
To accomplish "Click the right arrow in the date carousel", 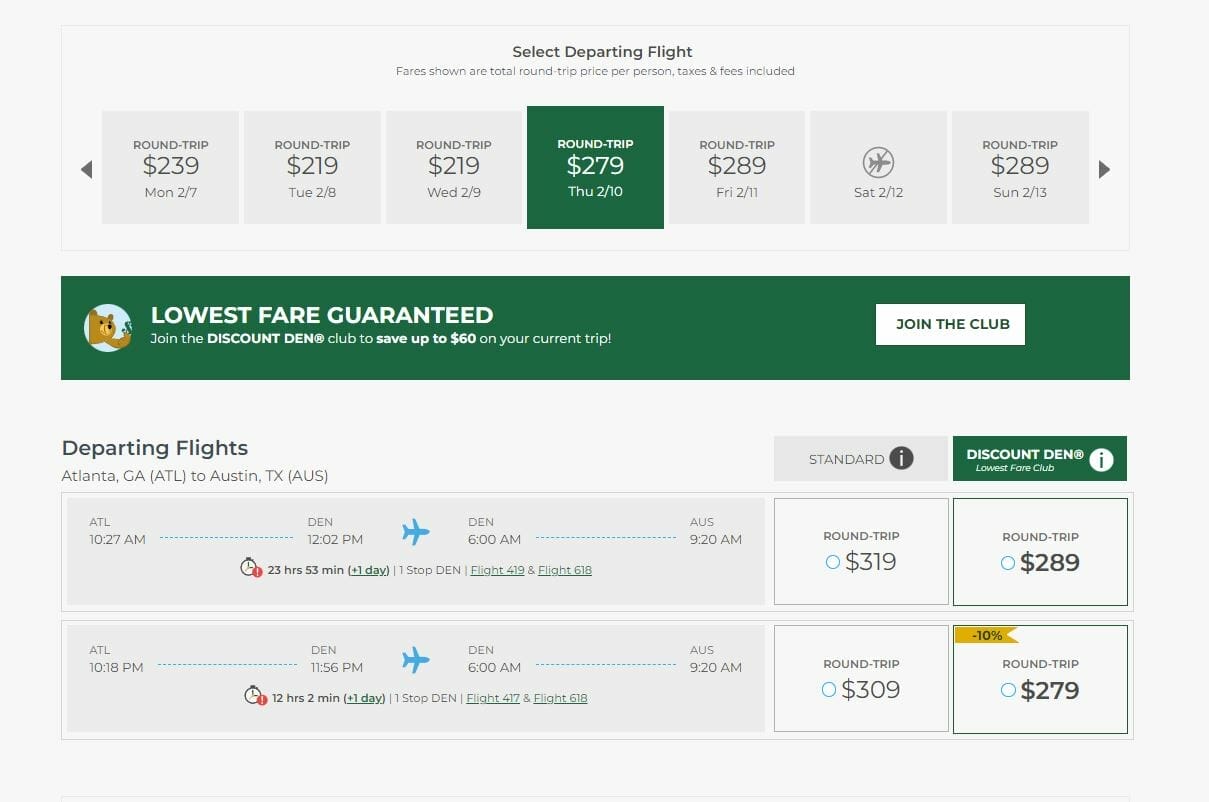I will click(x=1104, y=169).
